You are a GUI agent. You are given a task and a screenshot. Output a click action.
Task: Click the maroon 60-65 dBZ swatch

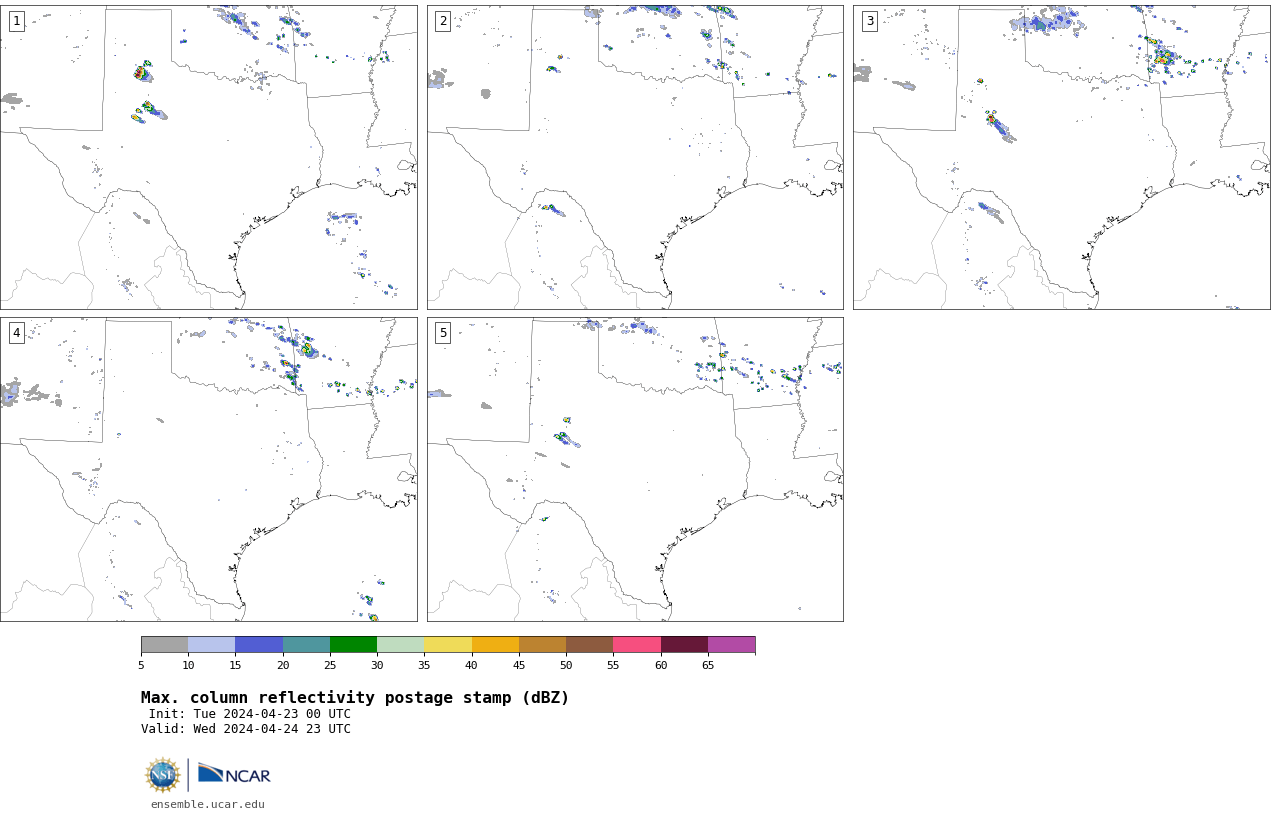(684, 645)
